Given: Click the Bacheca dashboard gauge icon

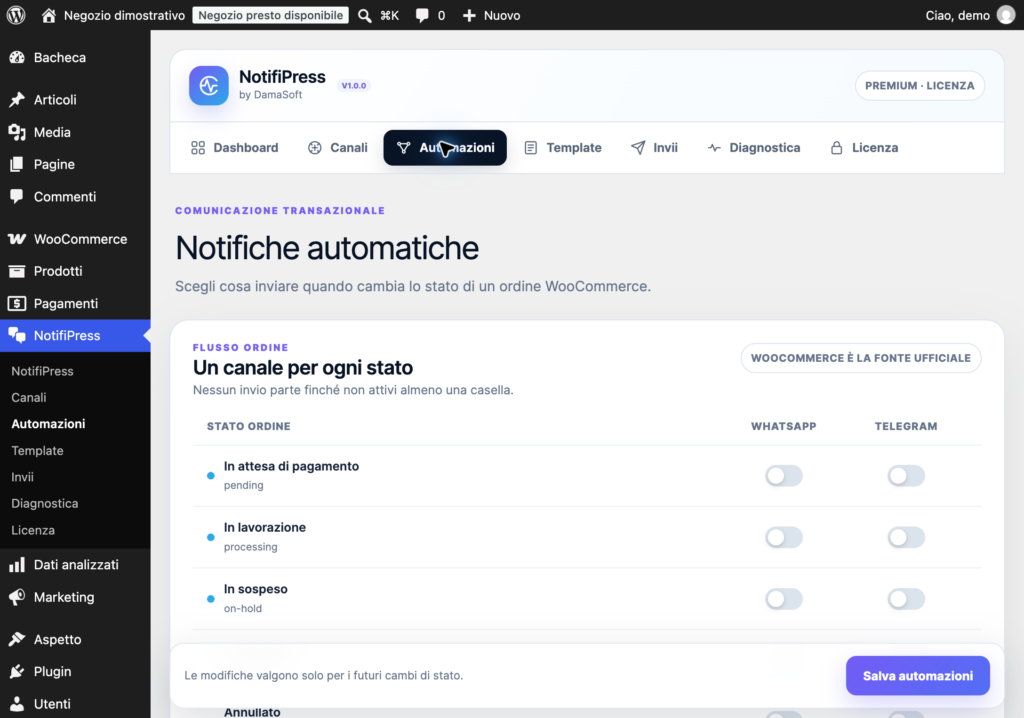Looking at the screenshot, I should (17, 57).
